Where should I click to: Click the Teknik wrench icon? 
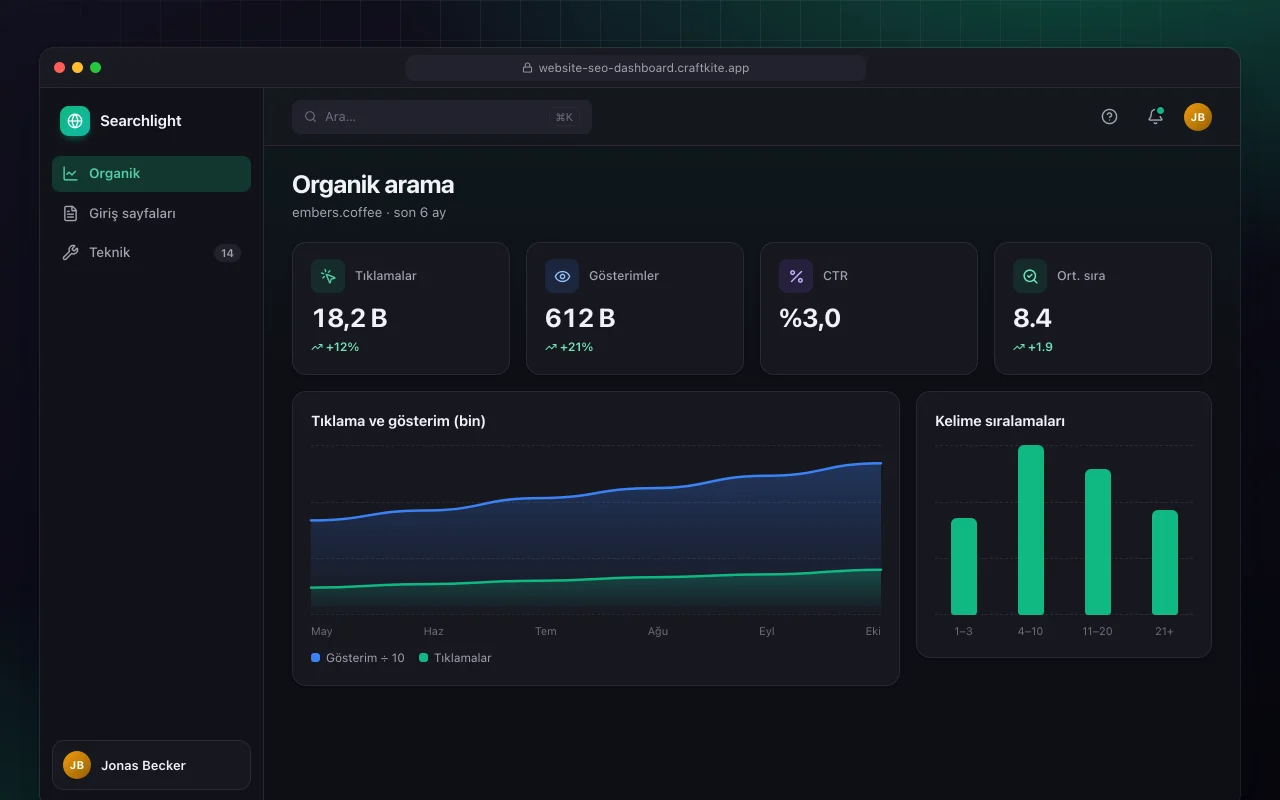70,253
